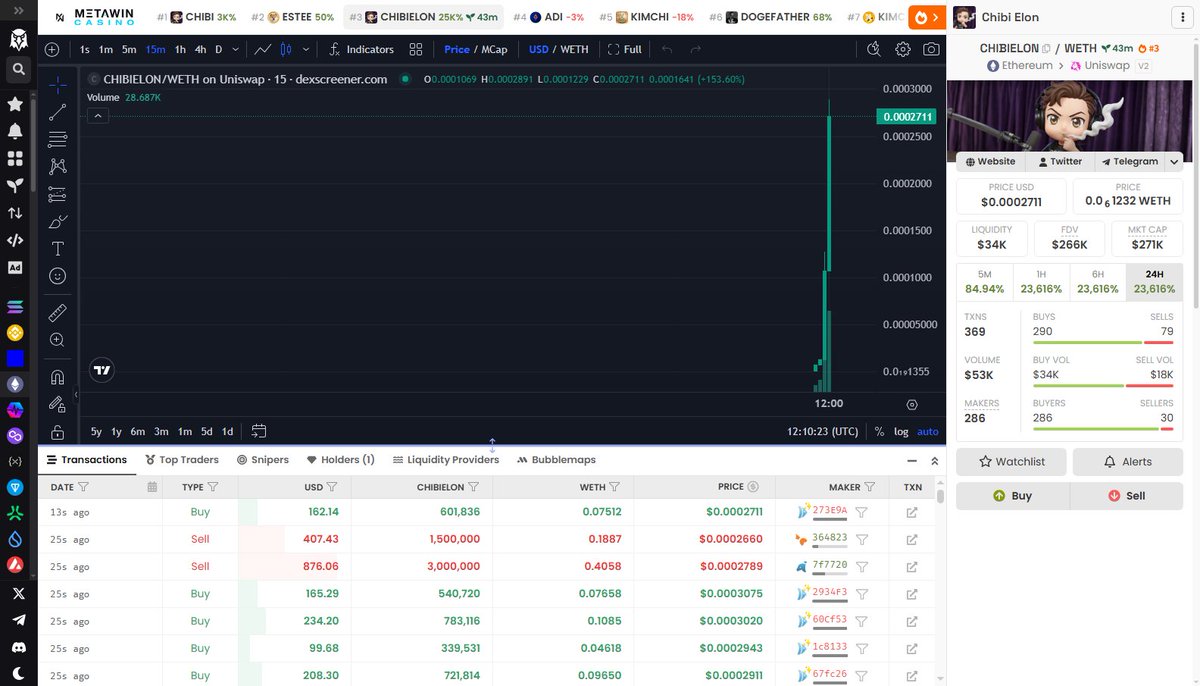Toggle lock all drawings tool

point(57,432)
